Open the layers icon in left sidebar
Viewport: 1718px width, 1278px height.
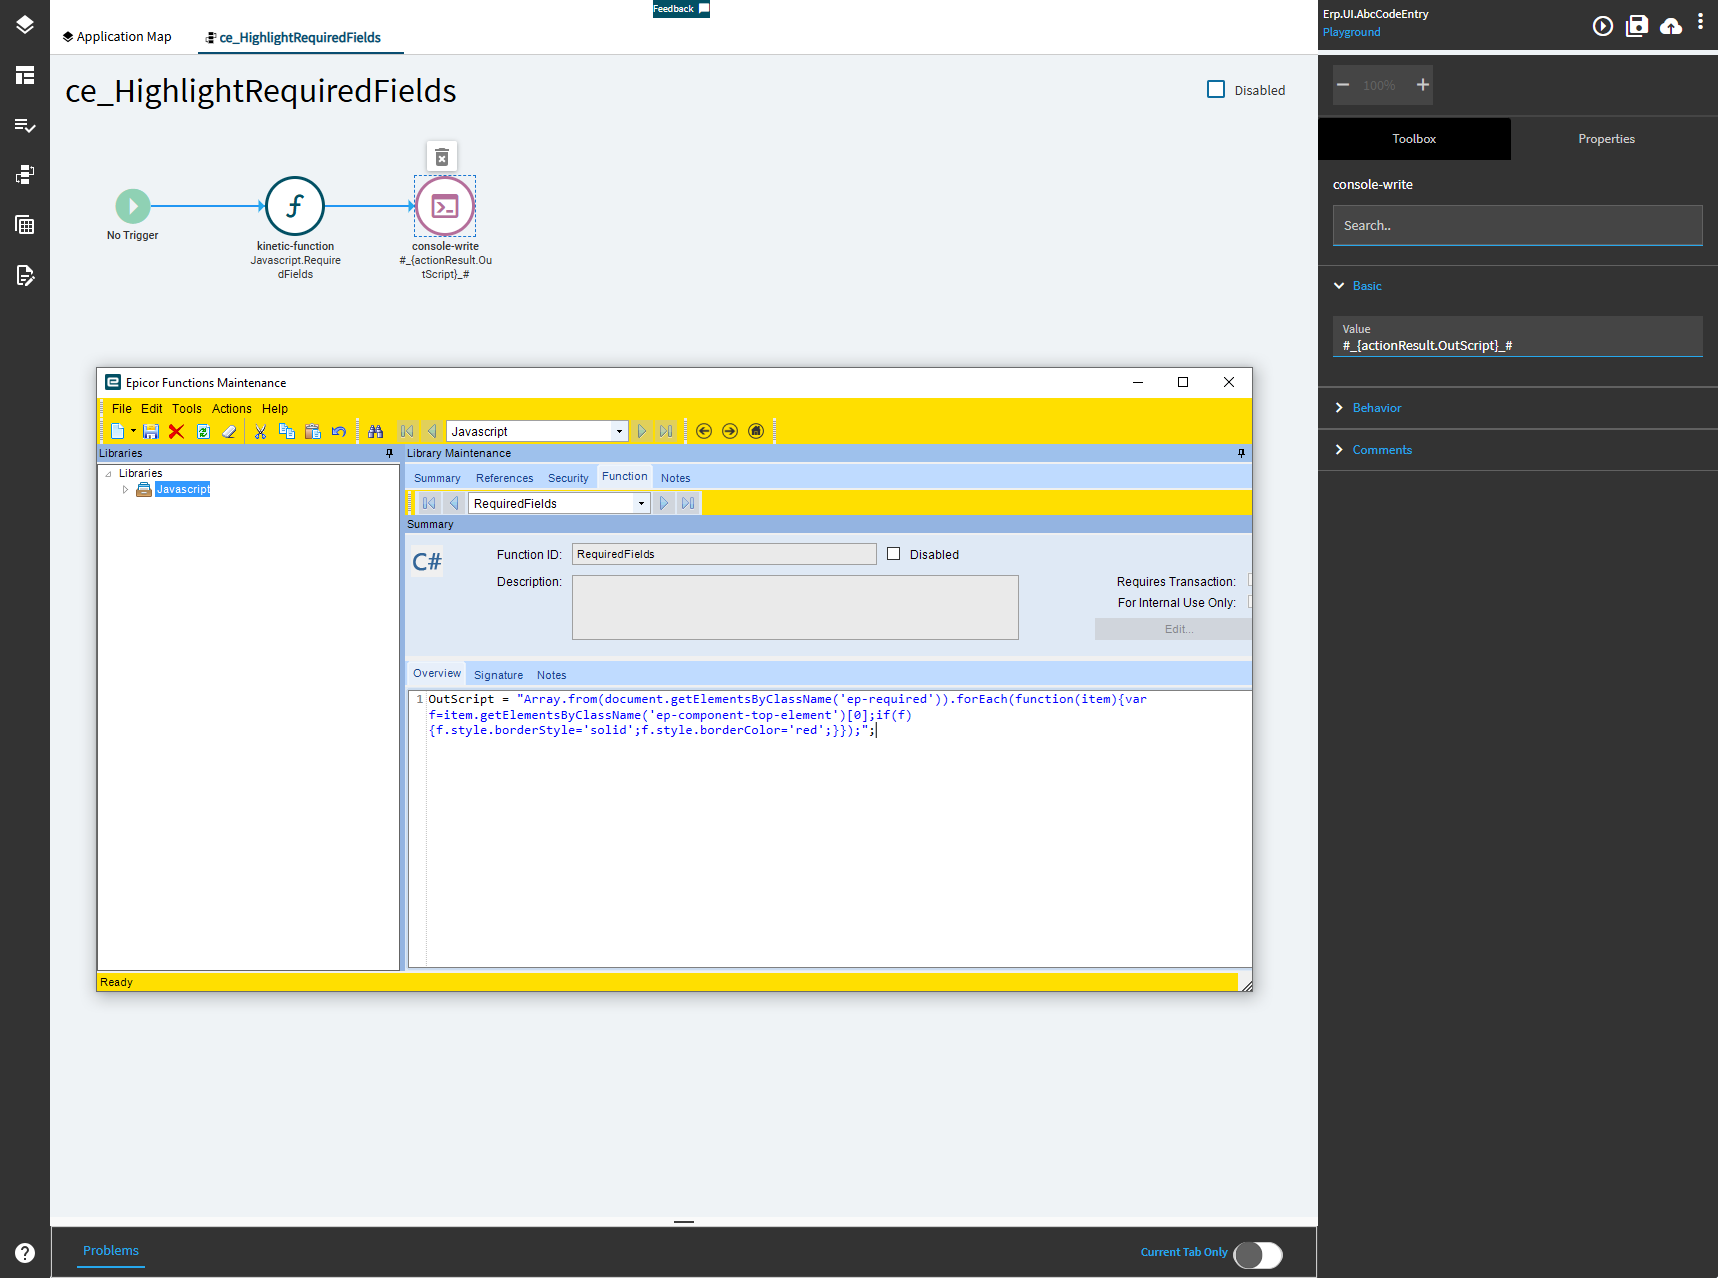click(x=25, y=25)
